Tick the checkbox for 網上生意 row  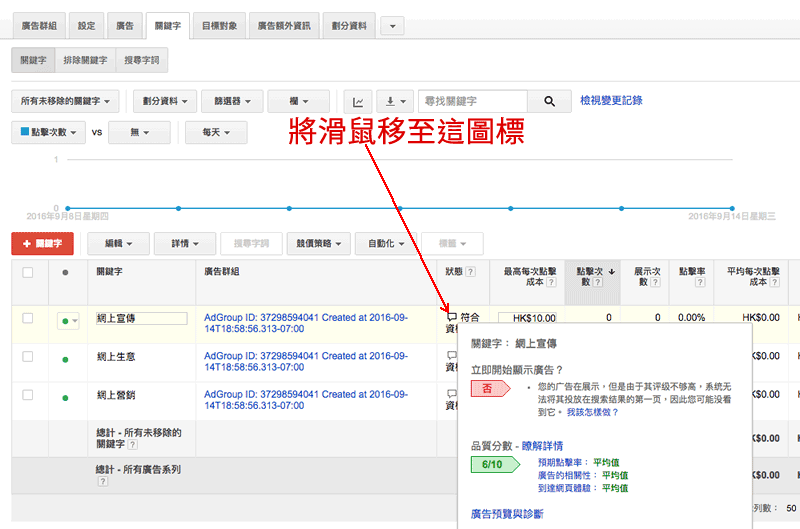pos(28,357)
